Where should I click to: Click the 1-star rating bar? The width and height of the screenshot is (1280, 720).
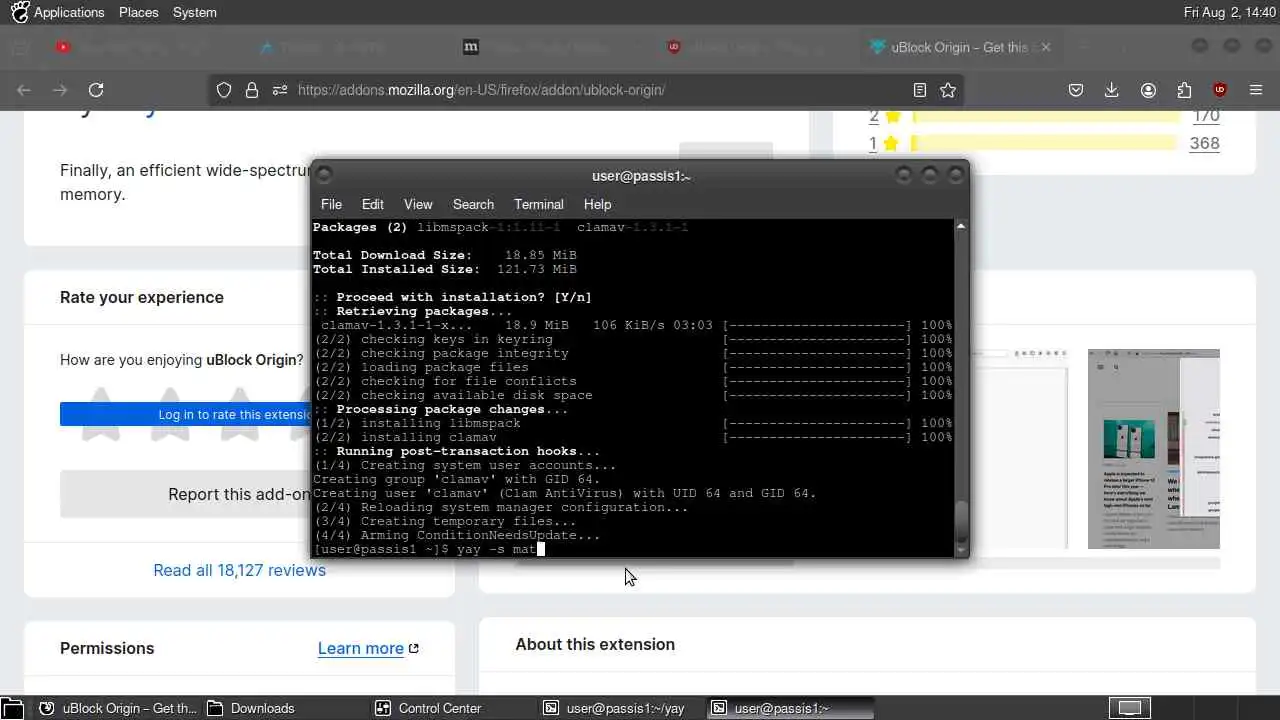(x=1046, y=143)
